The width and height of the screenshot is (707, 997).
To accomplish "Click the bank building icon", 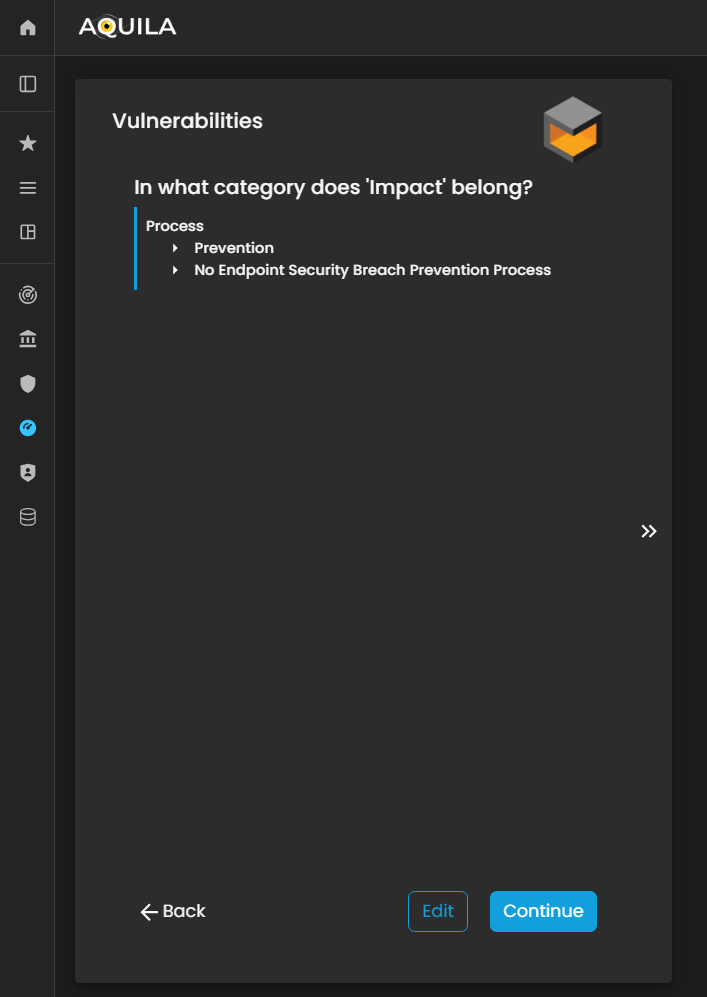I will click(x=28, y=340).
